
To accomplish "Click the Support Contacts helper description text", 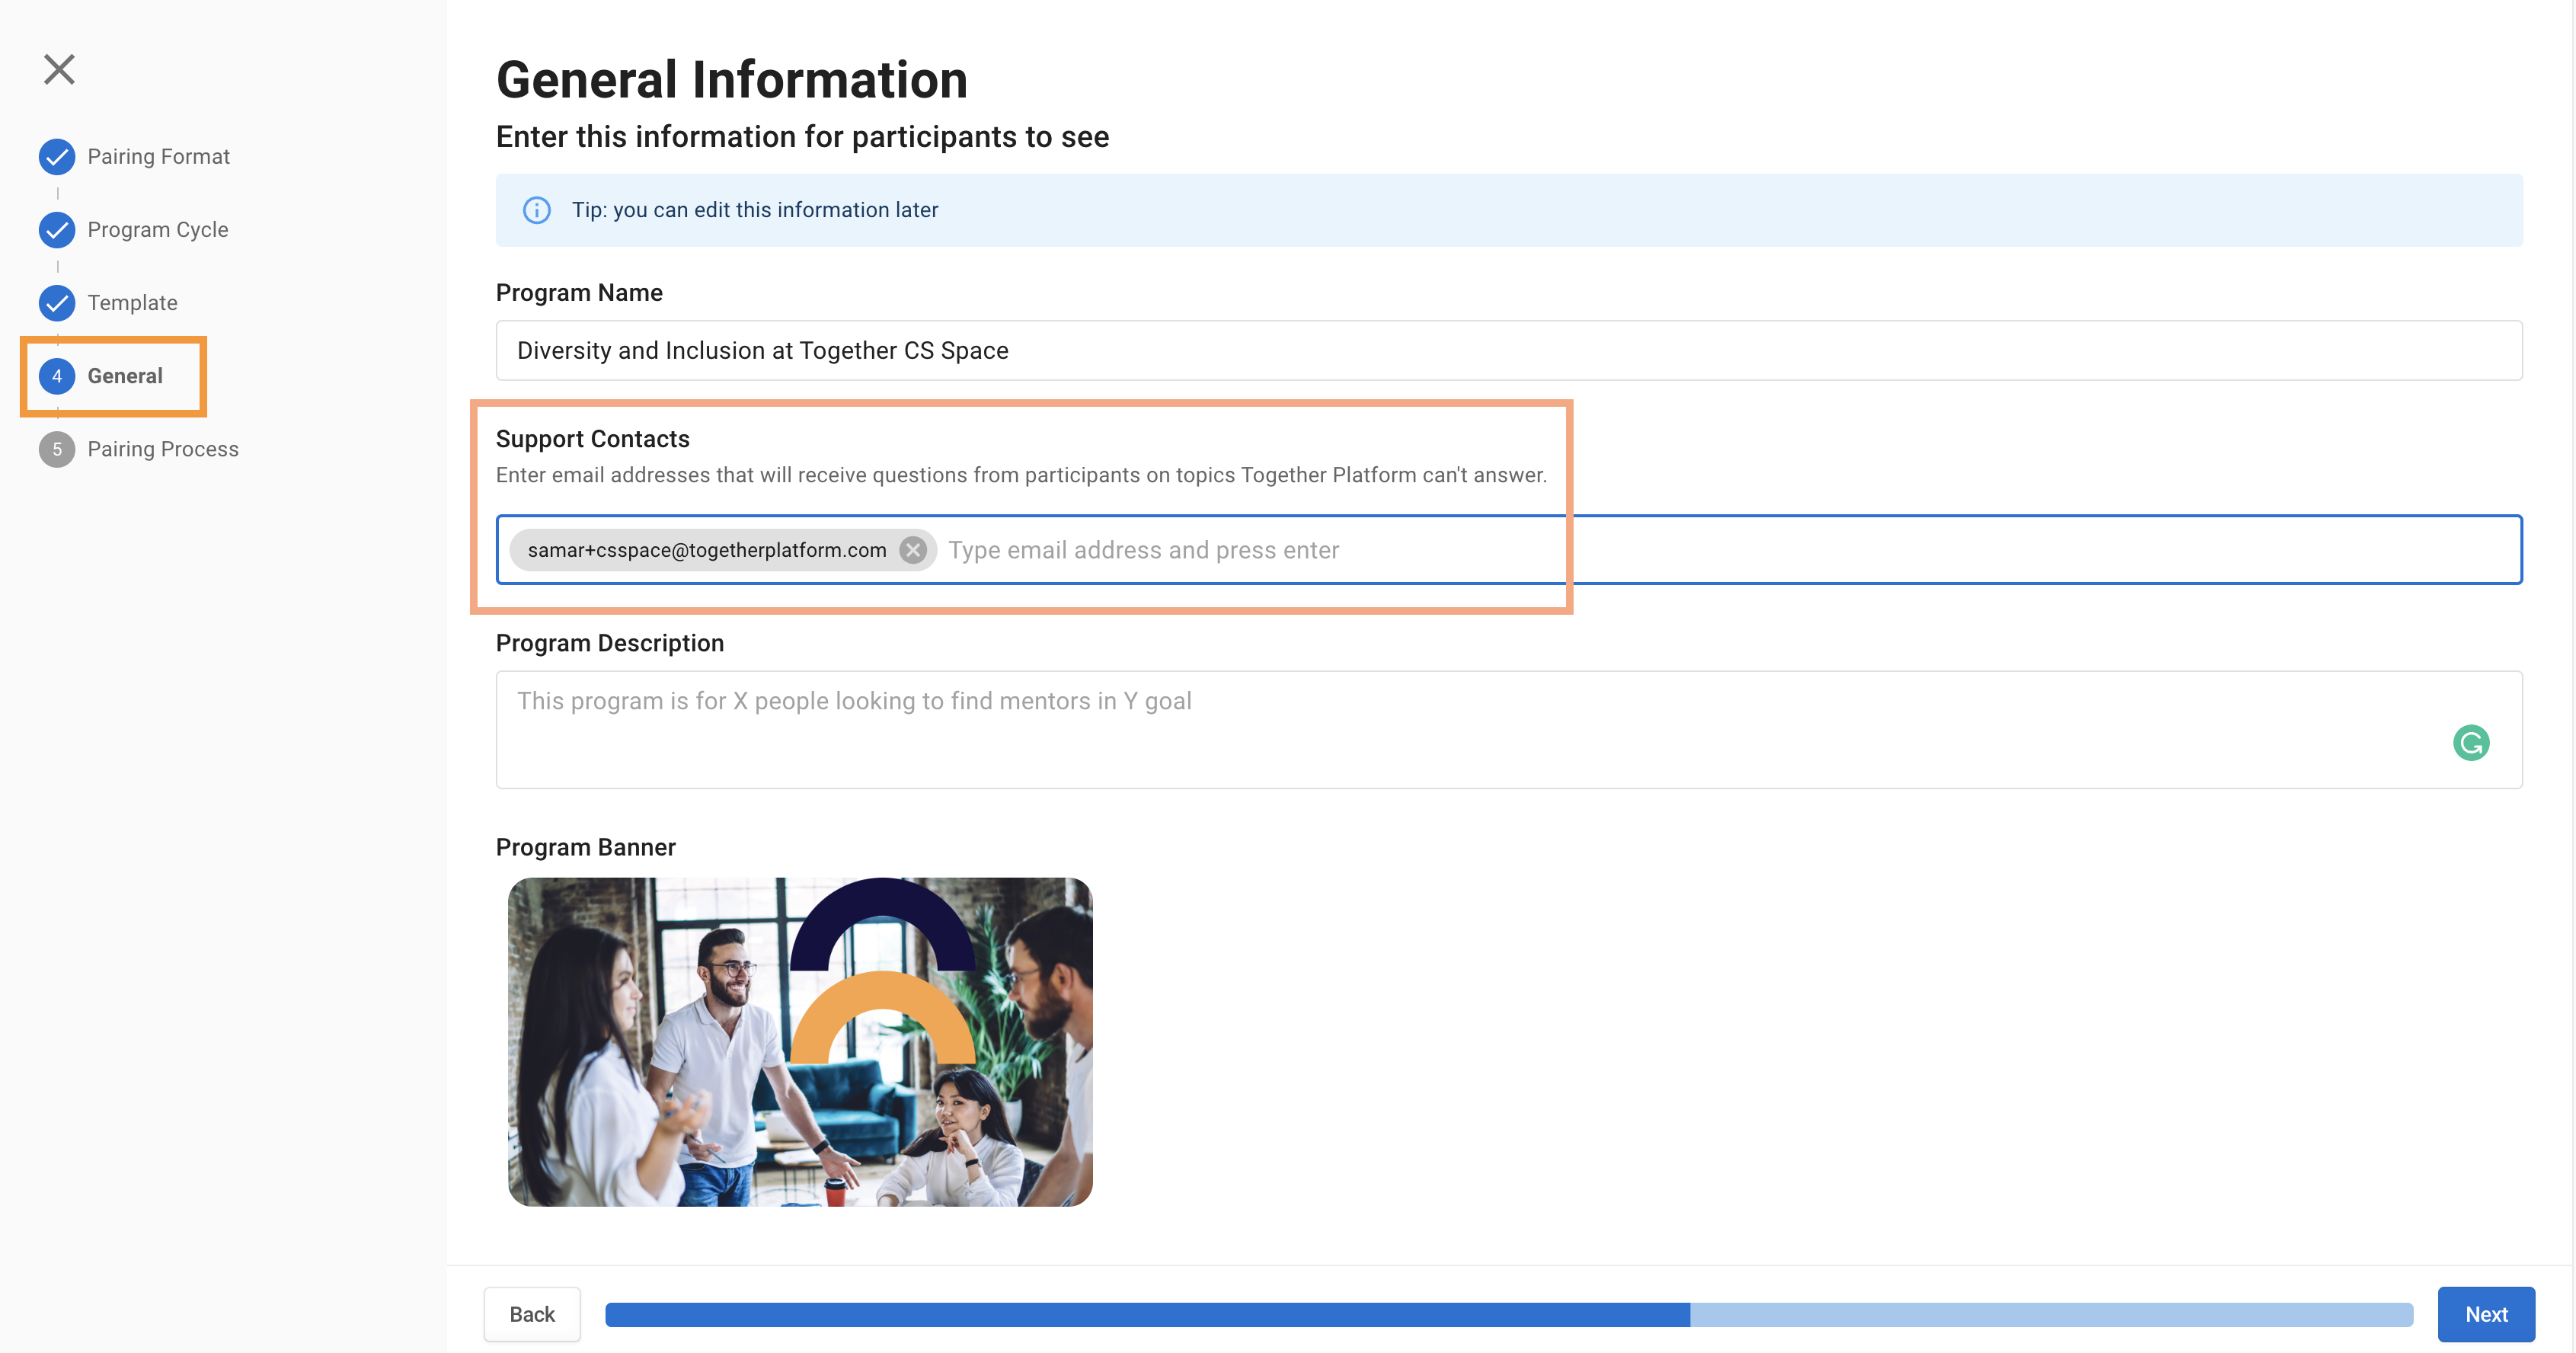I will [x=1021, y=475].
